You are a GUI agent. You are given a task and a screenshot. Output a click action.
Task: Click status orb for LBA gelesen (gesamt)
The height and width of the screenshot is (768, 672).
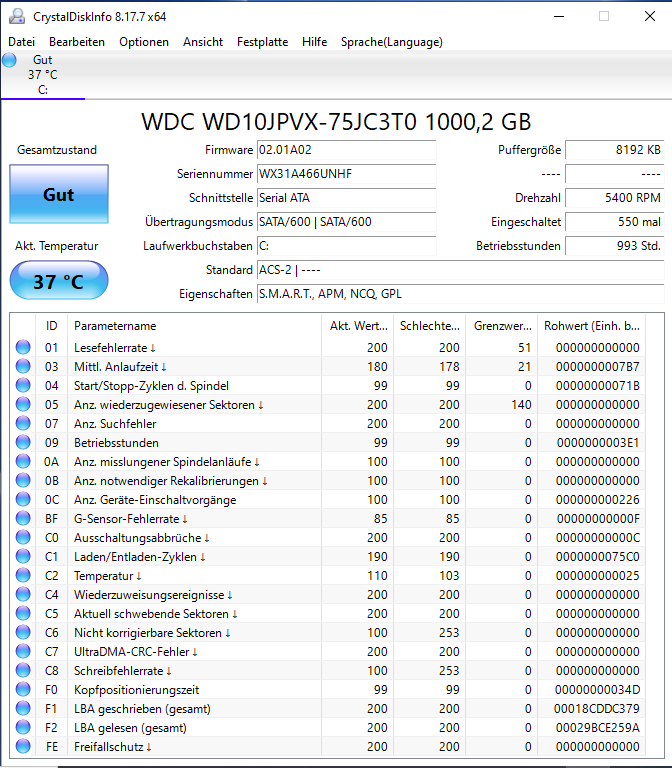tap(23, 727)
